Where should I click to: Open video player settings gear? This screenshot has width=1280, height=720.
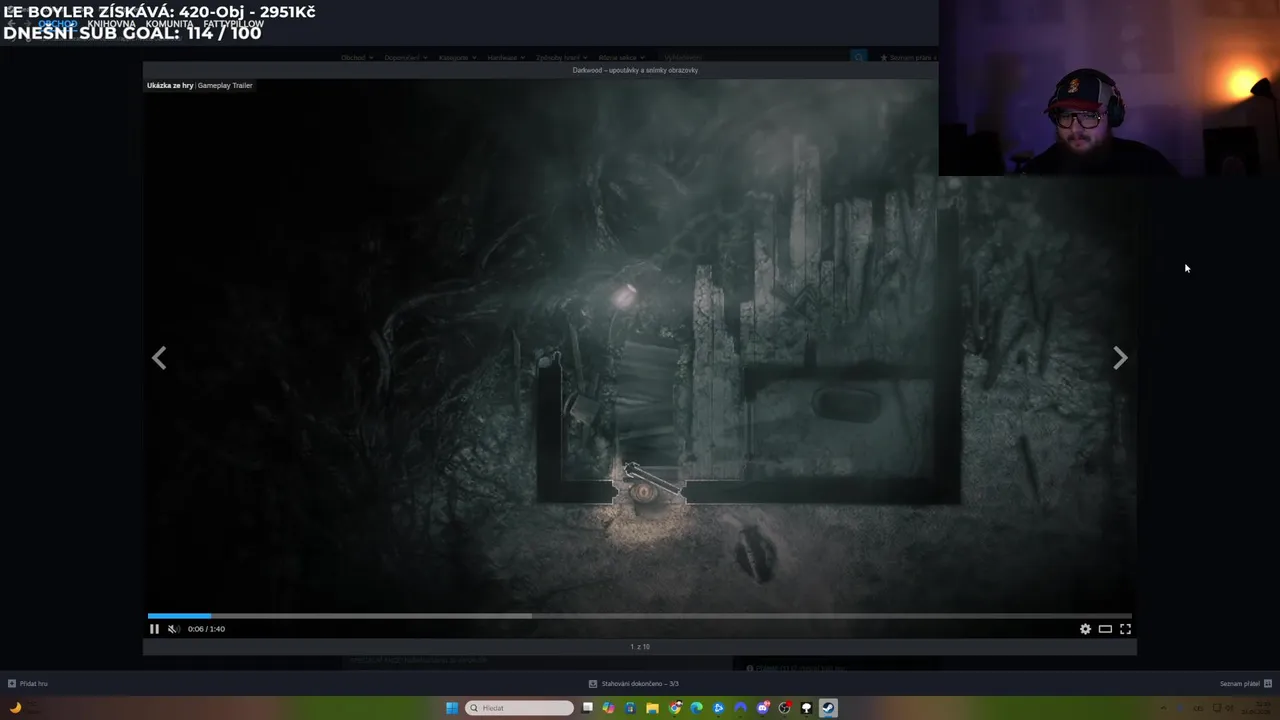tap(1085, 629)
